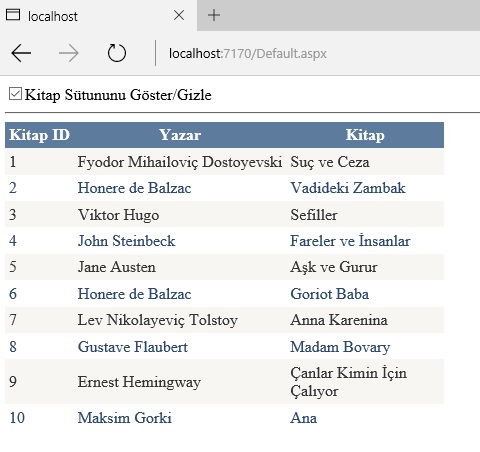Click the browser forward arrow
480x452 pixels.
[69, 53]
